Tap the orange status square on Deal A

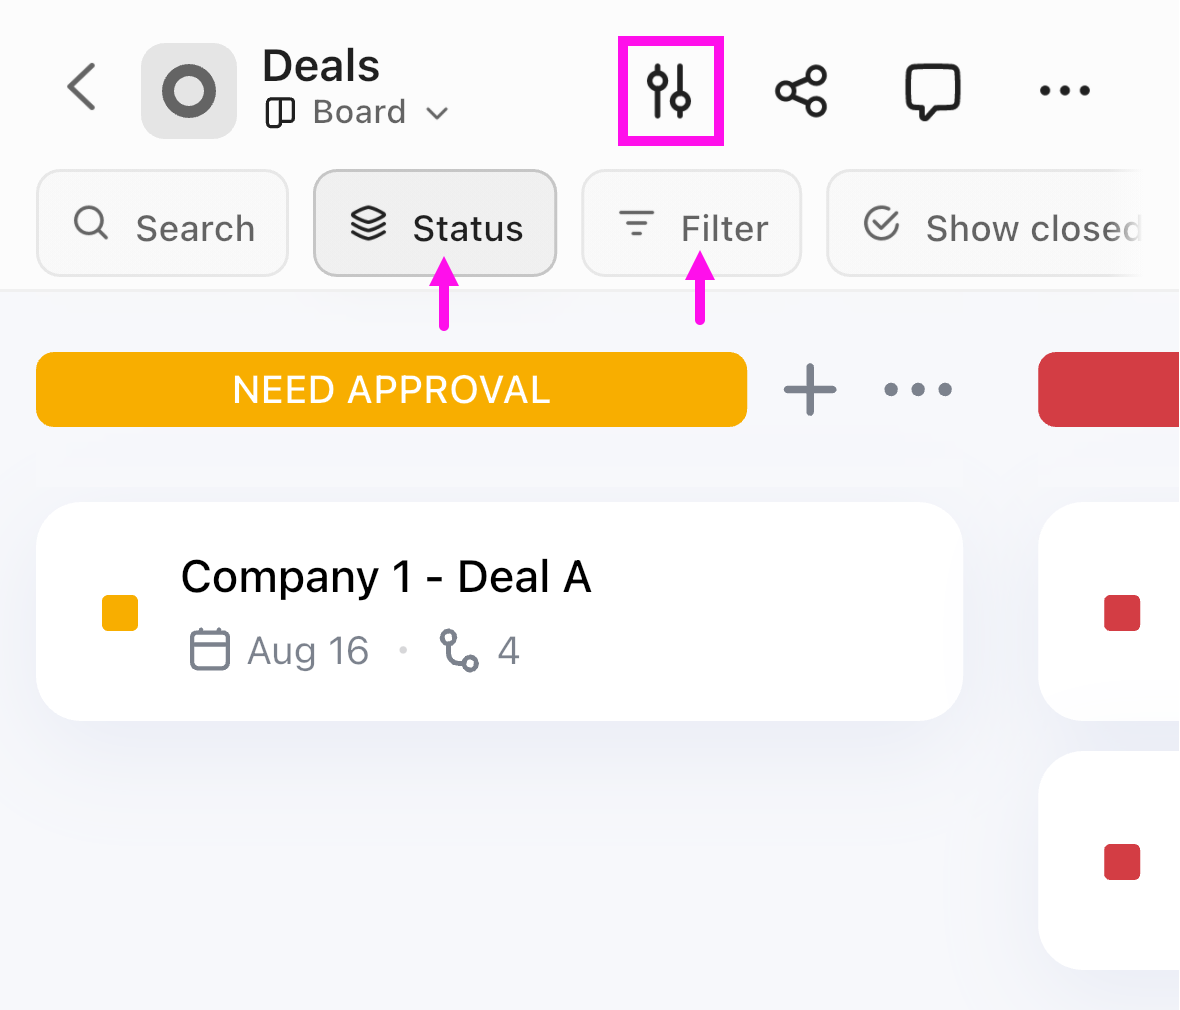[119, 612]
